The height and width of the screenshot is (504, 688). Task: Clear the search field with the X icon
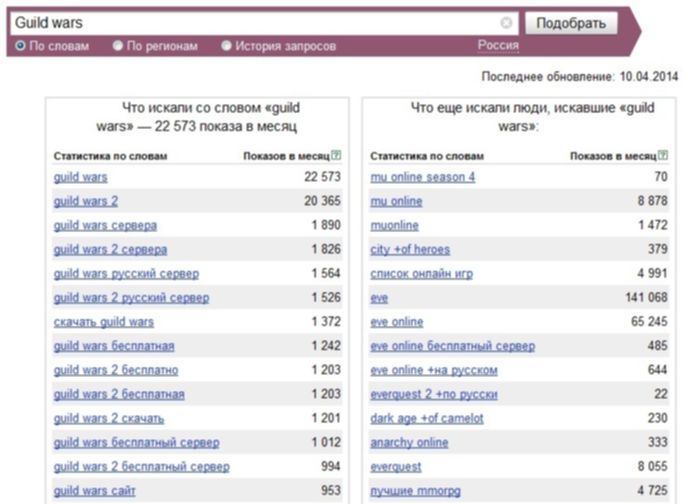coord(507,22)
